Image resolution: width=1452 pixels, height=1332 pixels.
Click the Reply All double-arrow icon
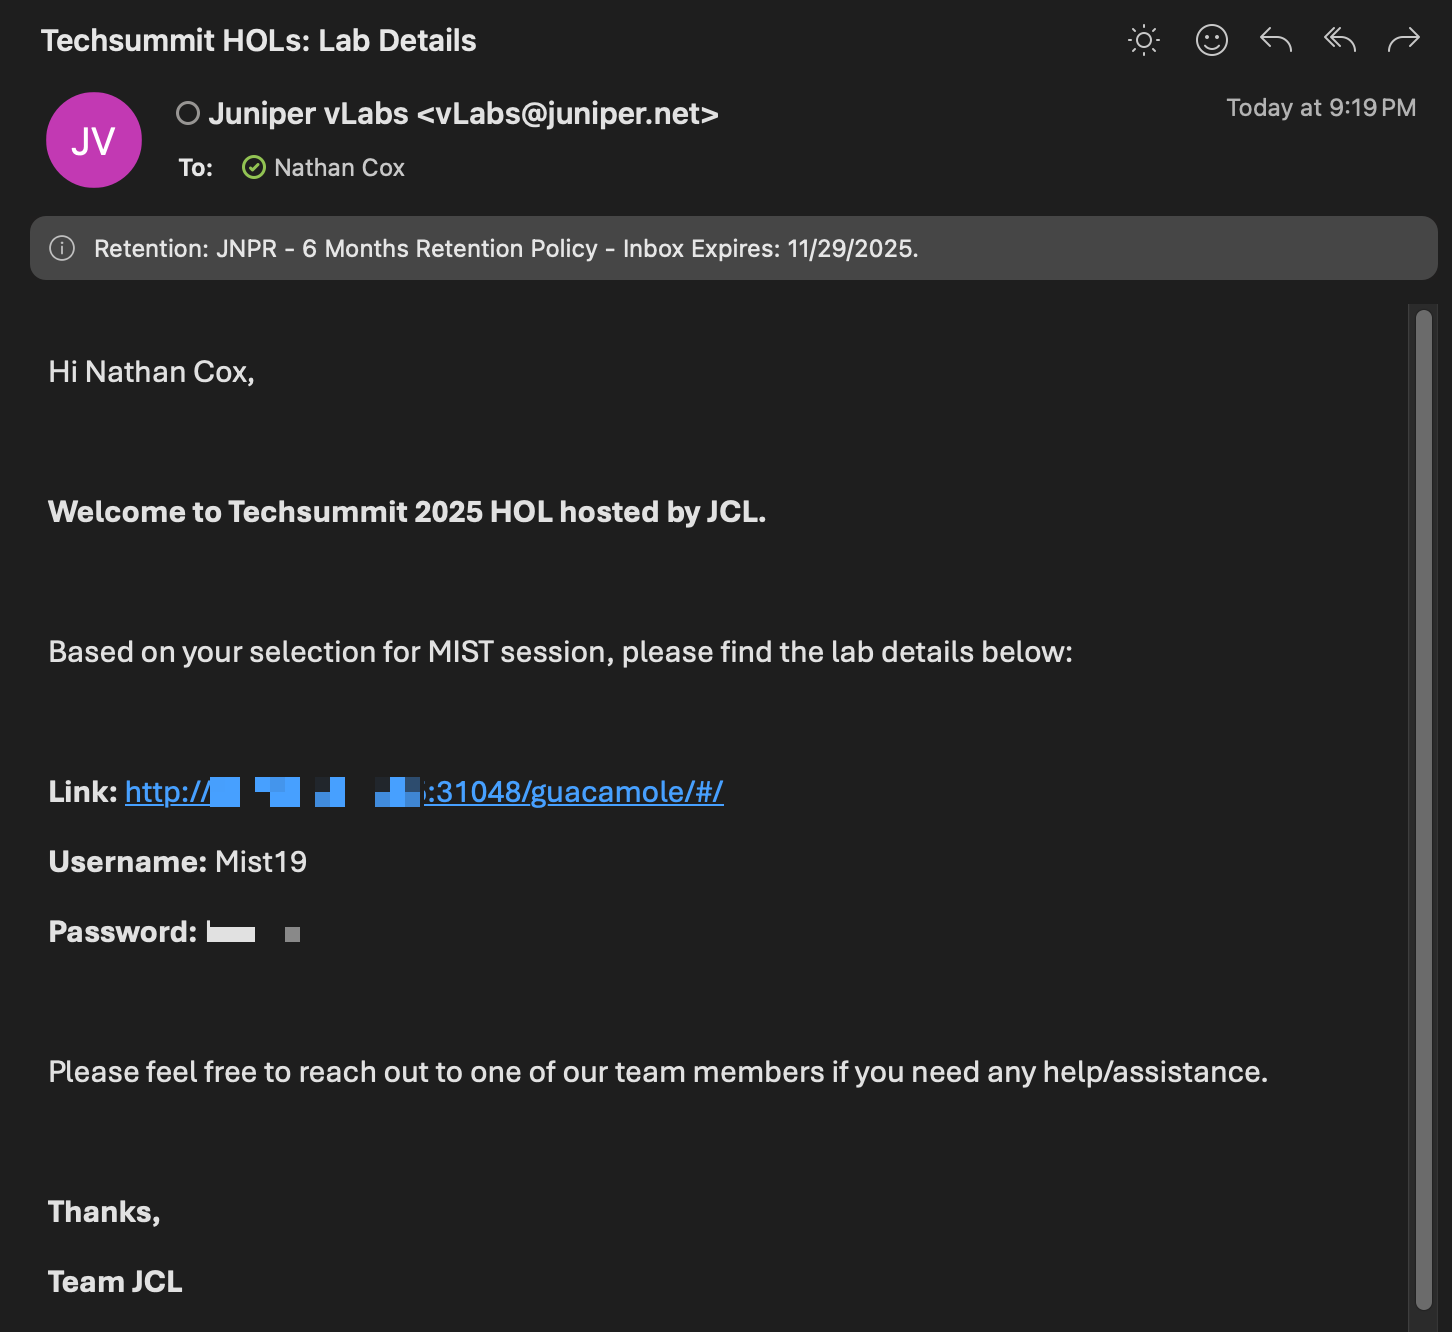click(1340, 40)
